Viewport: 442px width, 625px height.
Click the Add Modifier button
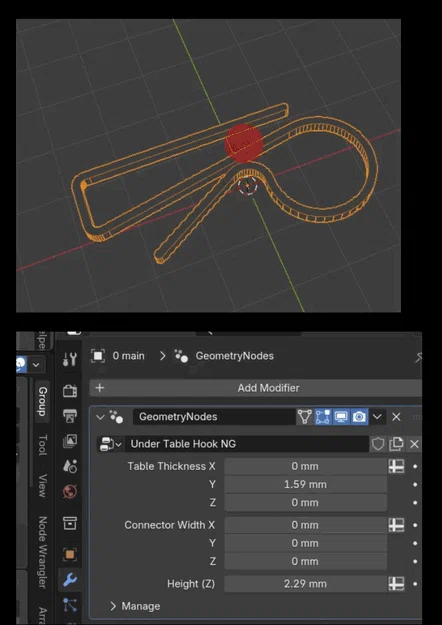pos(255,388)
